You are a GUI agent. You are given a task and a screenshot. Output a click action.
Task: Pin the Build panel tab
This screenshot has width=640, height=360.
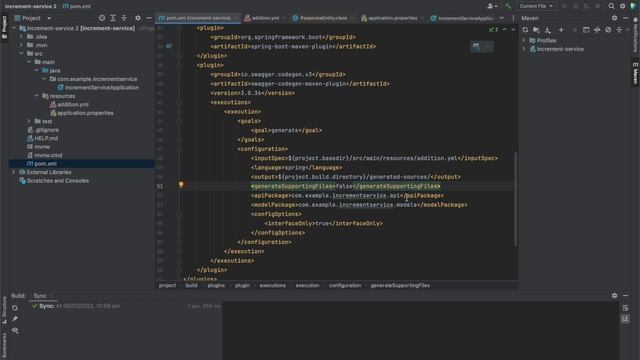15,319
